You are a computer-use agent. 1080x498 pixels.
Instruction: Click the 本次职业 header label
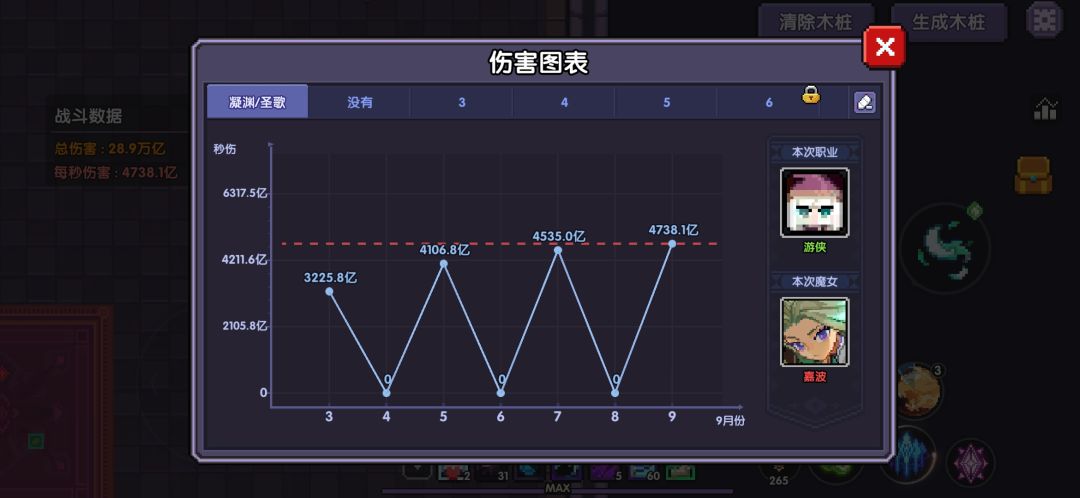click(814, 153)
